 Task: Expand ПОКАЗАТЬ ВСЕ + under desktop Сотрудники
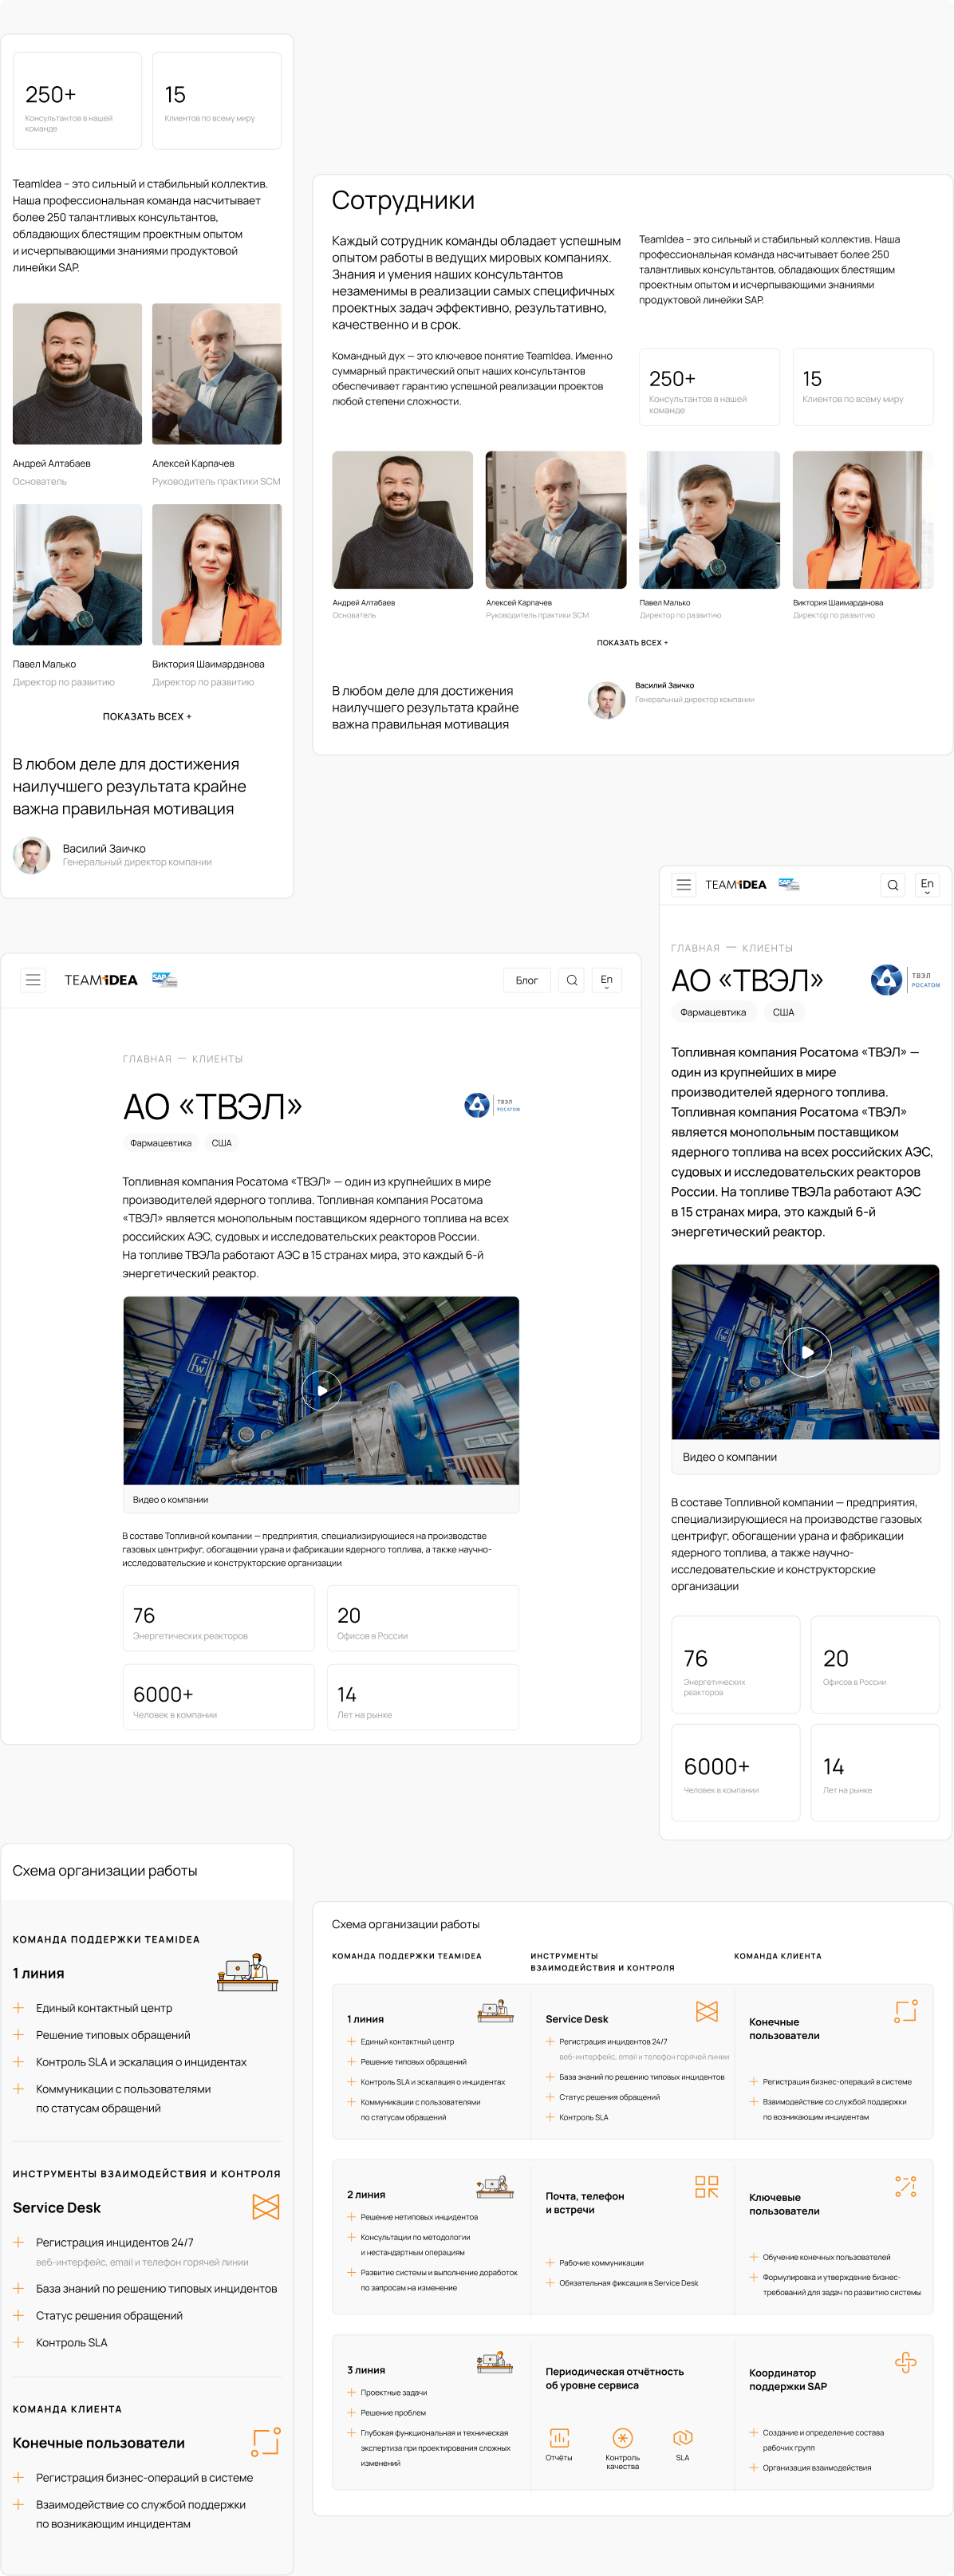click(x=633, y=643)
